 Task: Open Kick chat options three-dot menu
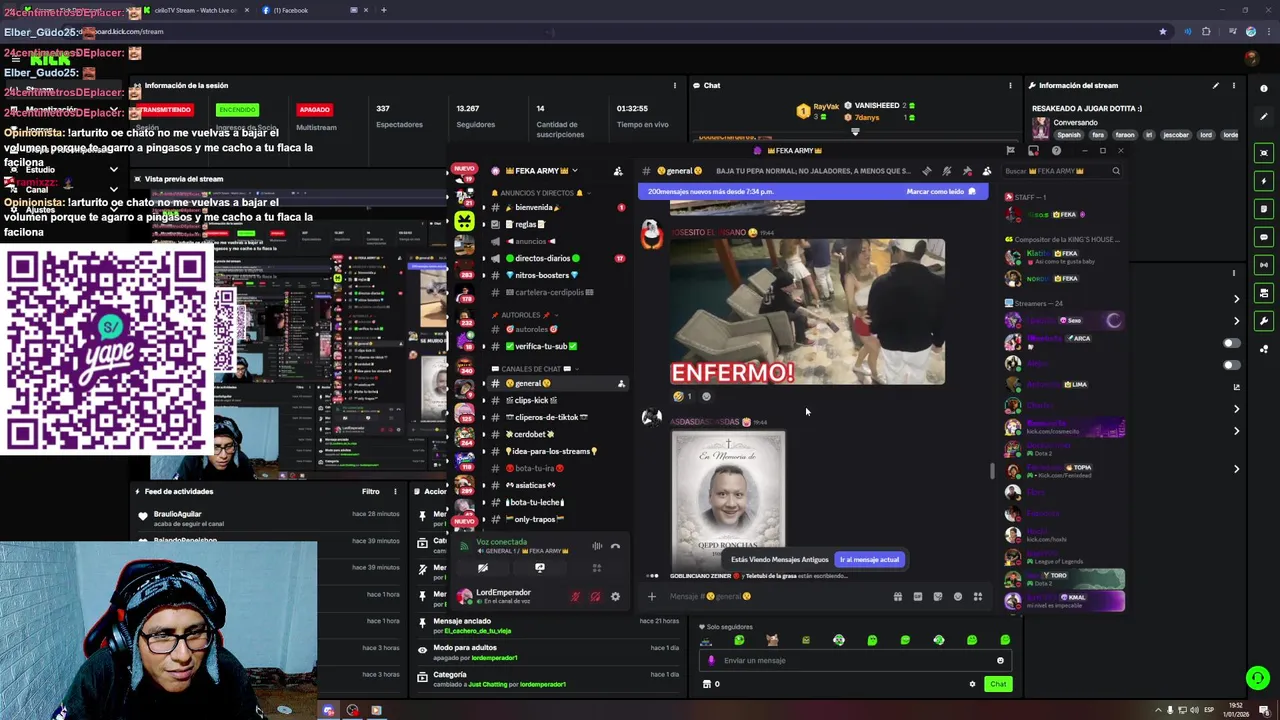(1010, 85)
